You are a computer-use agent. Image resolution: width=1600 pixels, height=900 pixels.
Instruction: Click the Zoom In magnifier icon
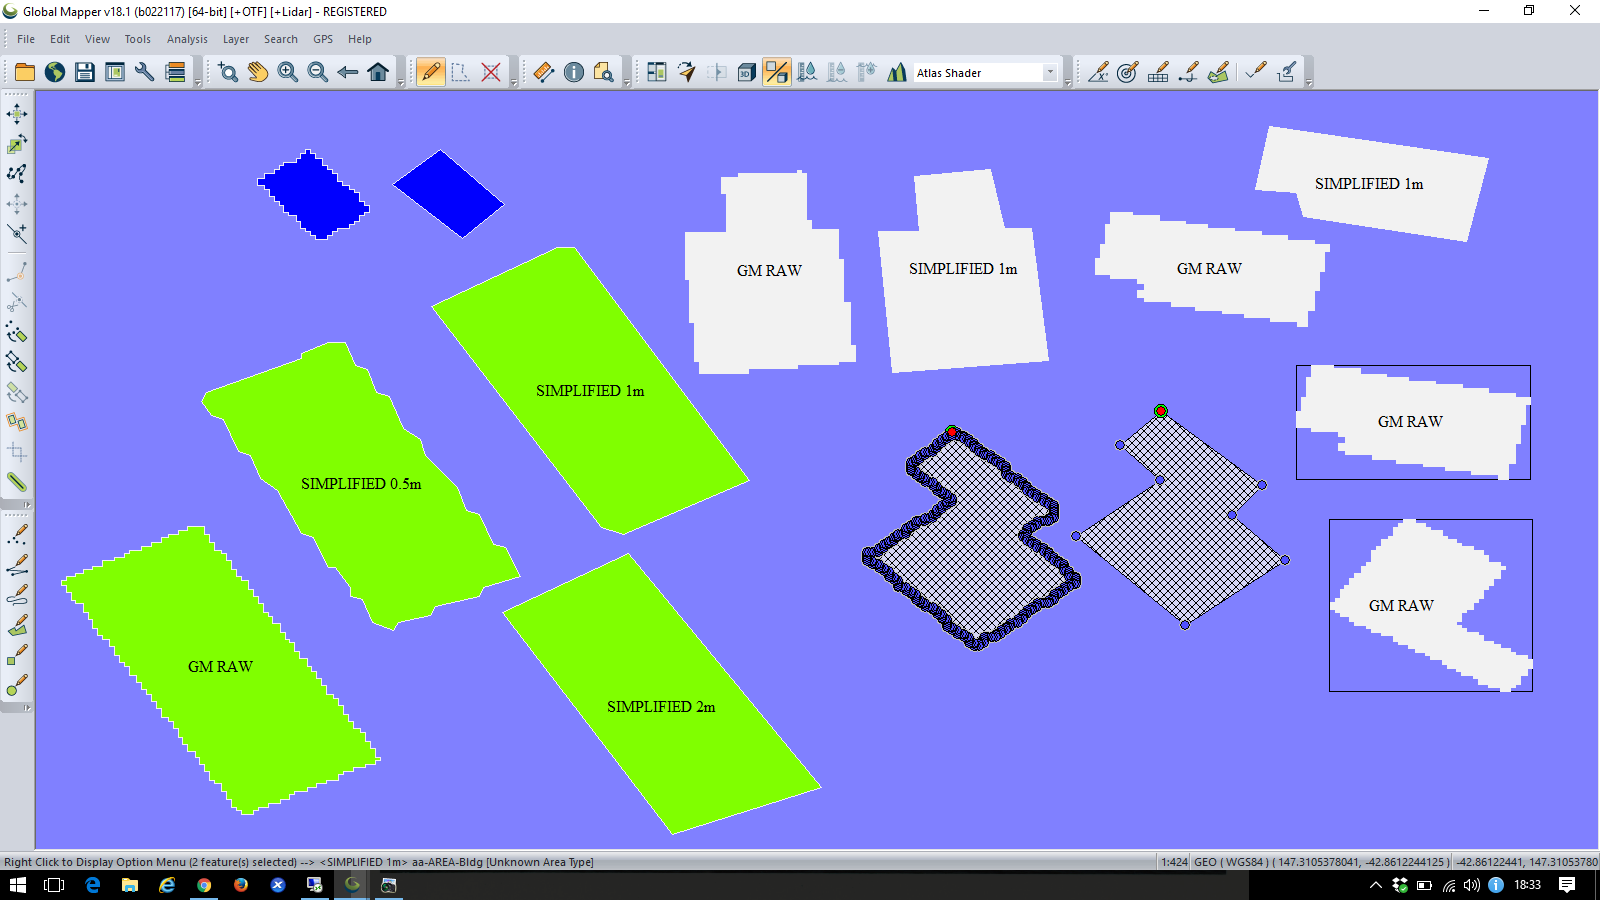(288, 72)
